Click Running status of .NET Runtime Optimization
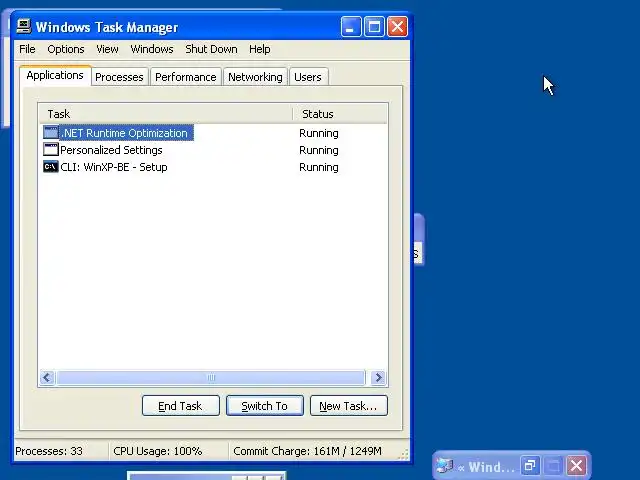Image resolution: width=640 pixels, height=480 pixels. pos(319,133)
